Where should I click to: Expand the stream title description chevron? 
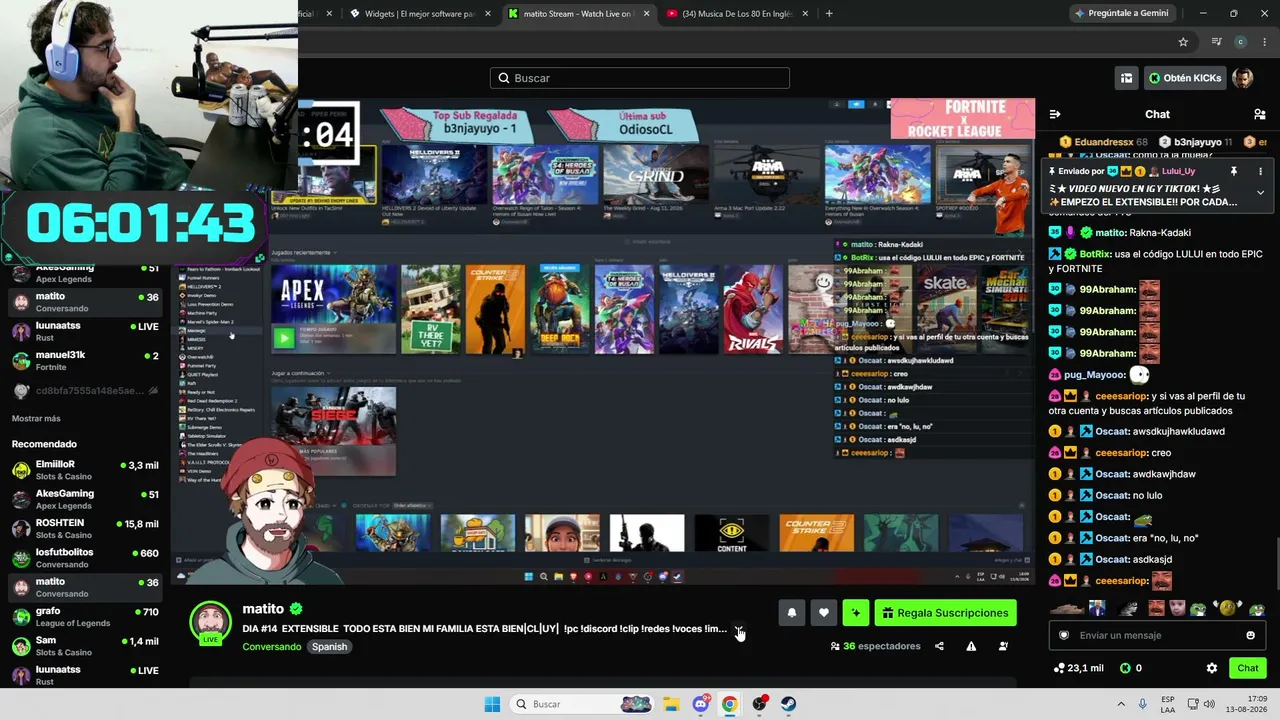(739, 629)
